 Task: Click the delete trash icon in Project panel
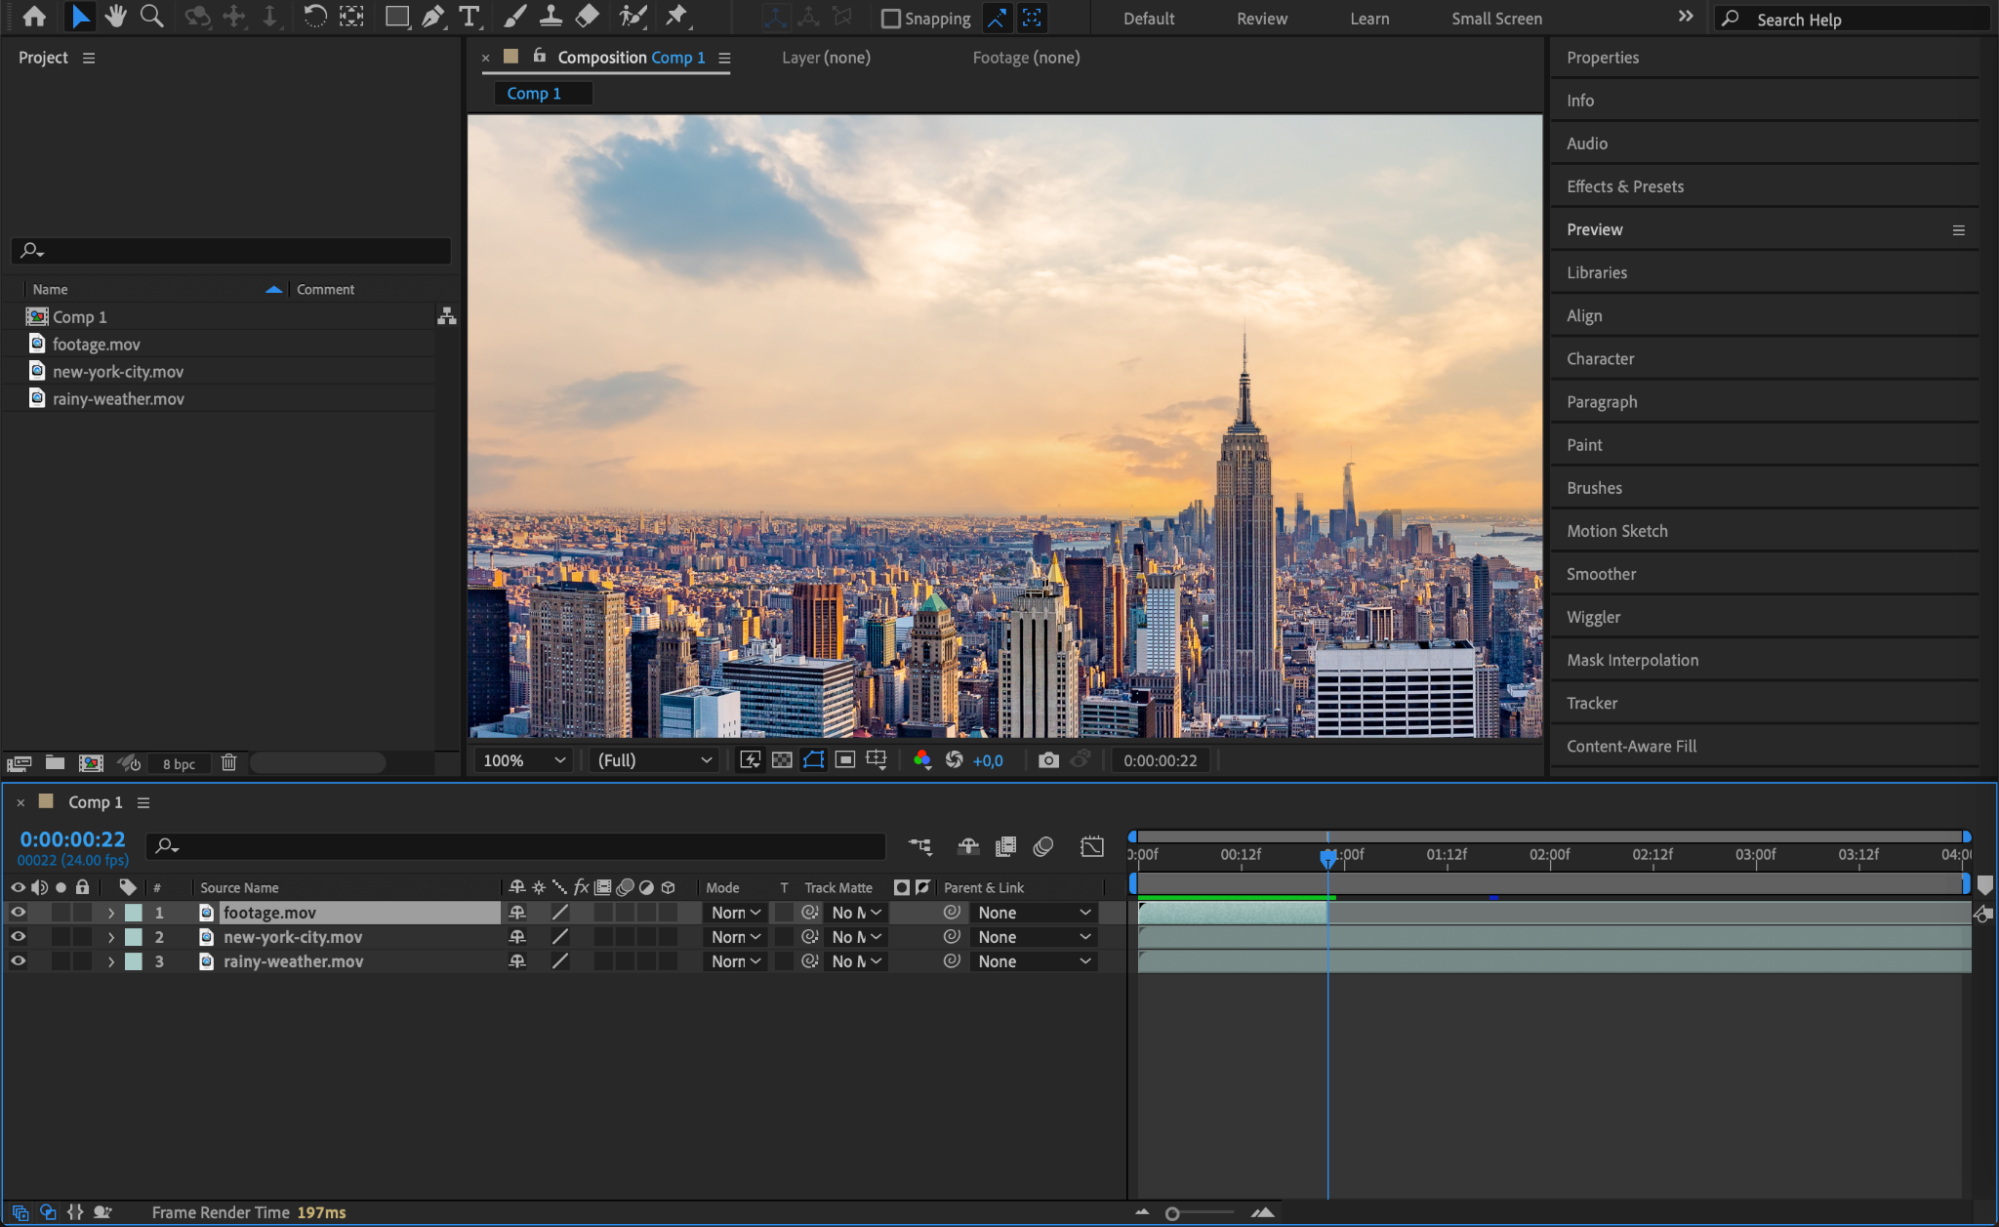(x=229, y=763)
